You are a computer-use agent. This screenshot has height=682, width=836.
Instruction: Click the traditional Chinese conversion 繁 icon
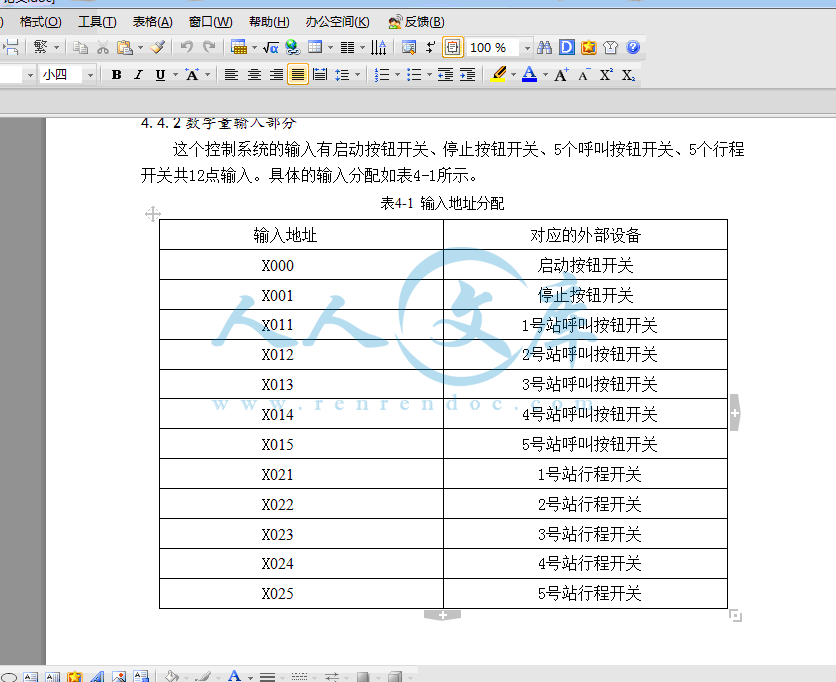(41, 47)
